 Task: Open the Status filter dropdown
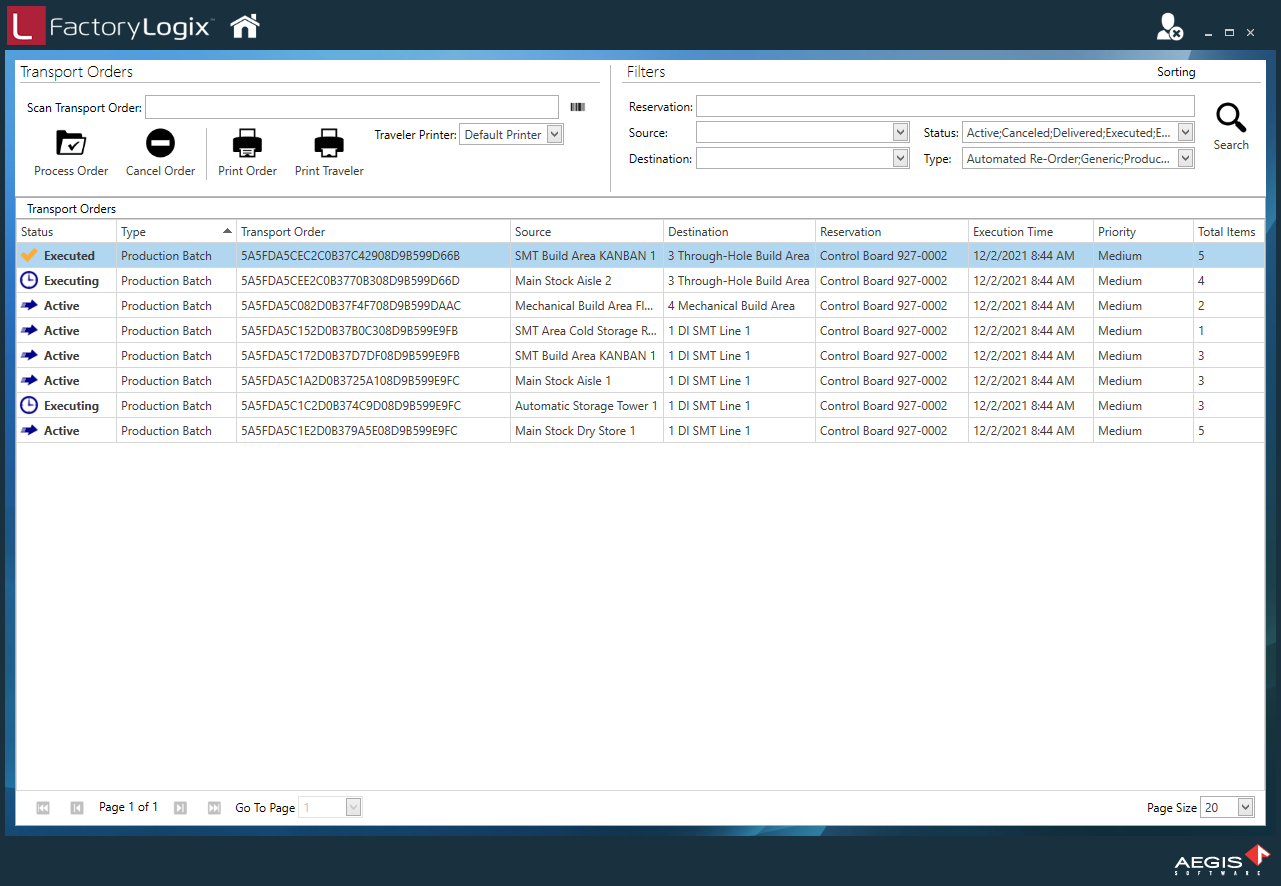1185,133
